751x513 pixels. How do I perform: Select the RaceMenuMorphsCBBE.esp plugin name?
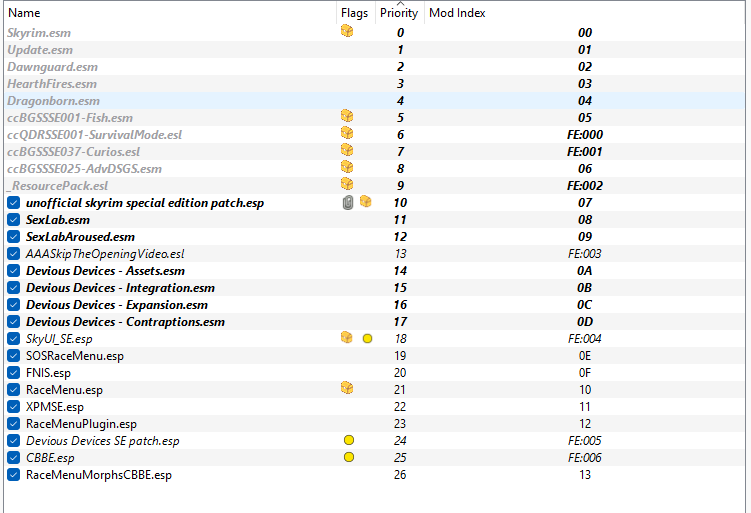[x=99, y=475]
